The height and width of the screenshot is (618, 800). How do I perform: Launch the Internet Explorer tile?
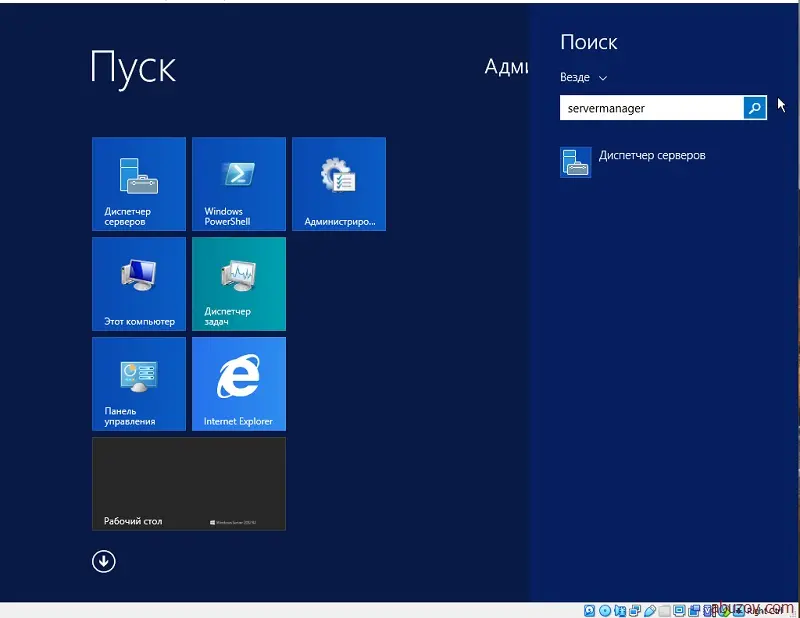[239, 384]
